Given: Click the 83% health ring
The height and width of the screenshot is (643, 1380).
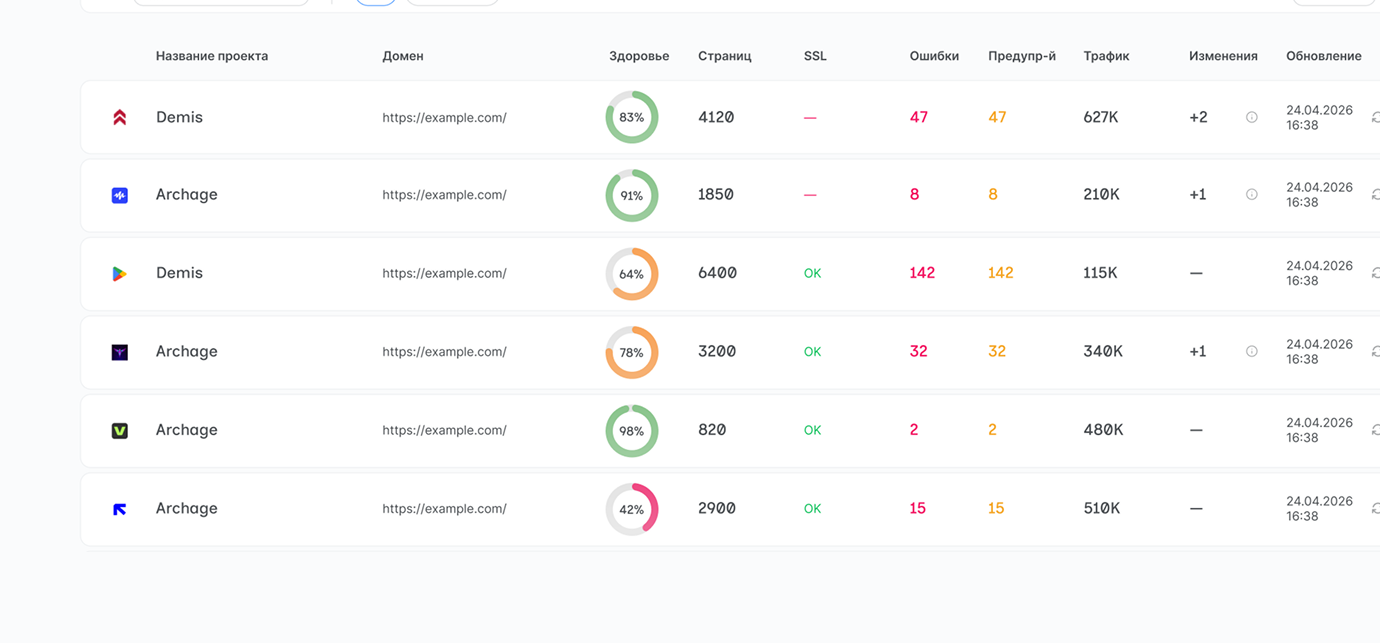Looking at the screenshot, I should click(x=632, y=117).
